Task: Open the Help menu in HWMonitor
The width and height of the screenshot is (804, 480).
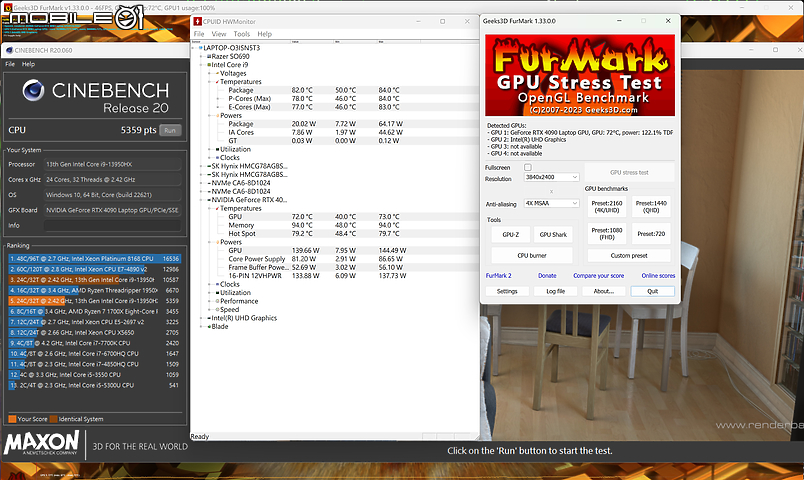Action: [265, 34]
